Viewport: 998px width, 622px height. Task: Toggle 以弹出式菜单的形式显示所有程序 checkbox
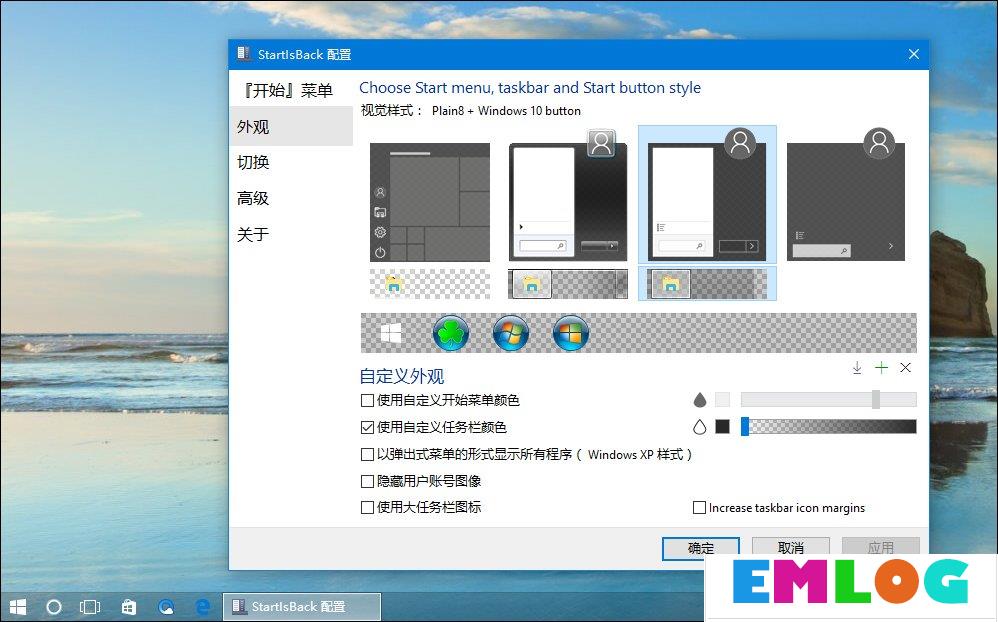pos(367,455)
